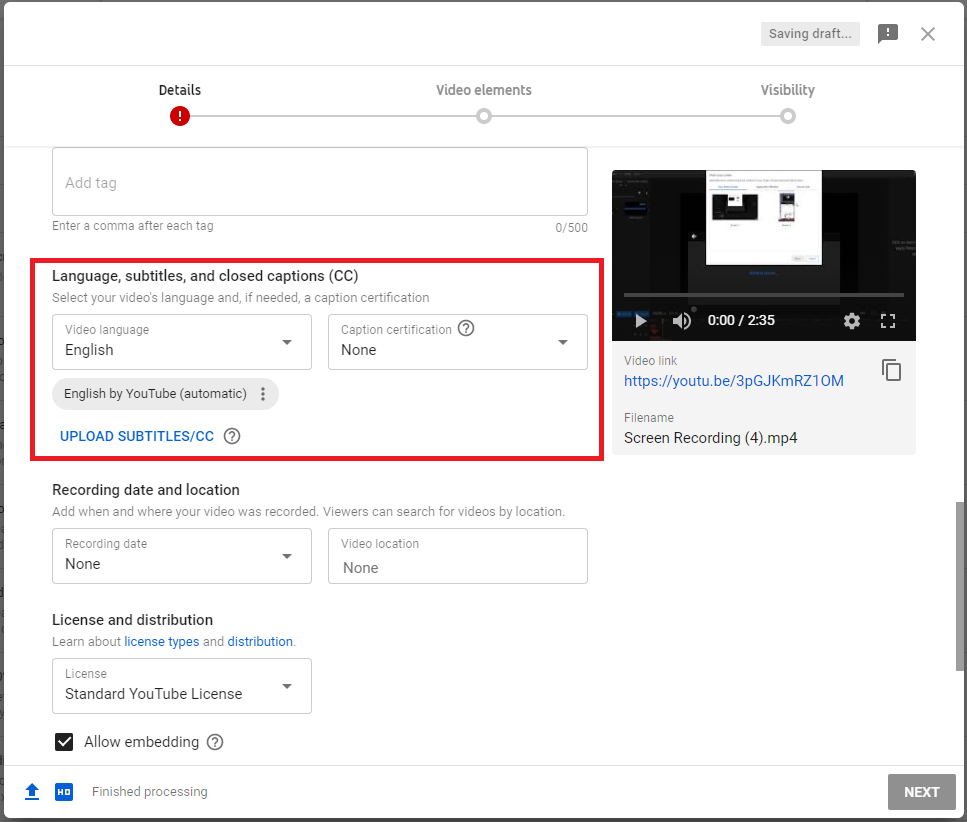Open video preview settings gear
This screenshot has height=822, width=967.
click(852, 321)
